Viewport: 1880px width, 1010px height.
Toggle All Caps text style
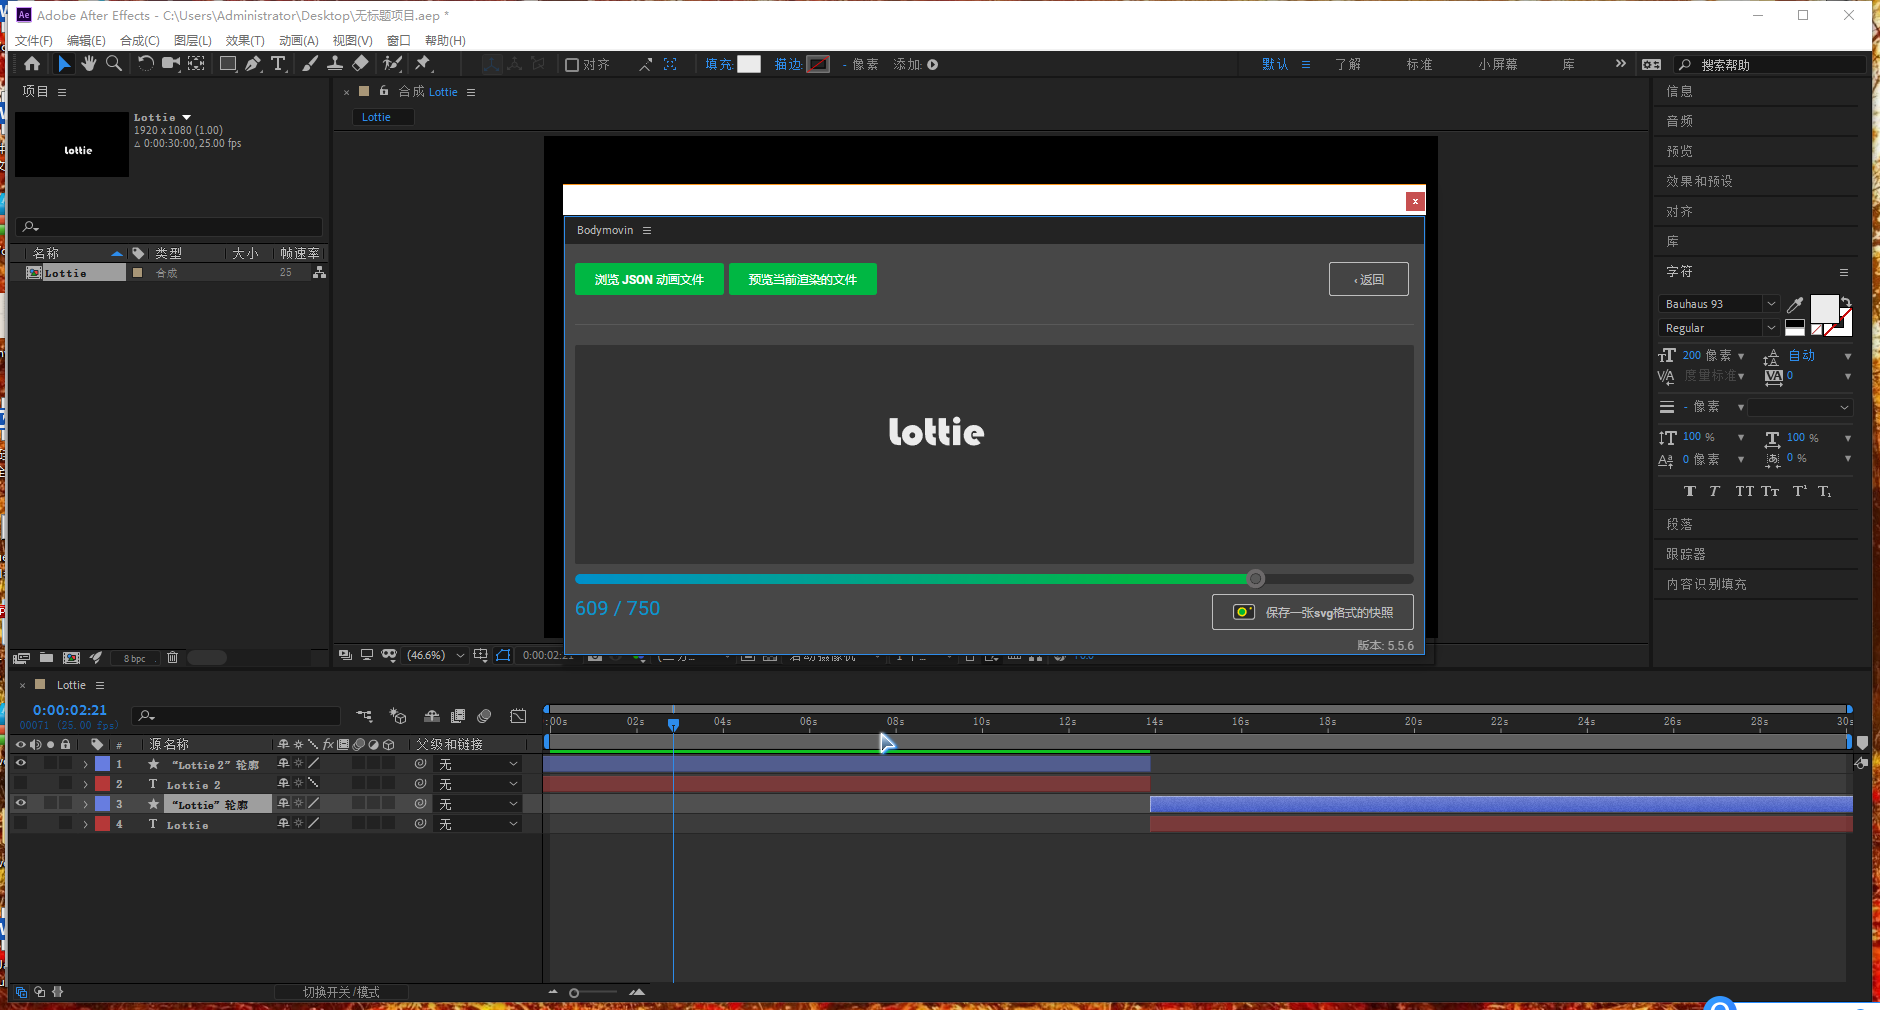pyautogui.click(x=1744, y=491)
